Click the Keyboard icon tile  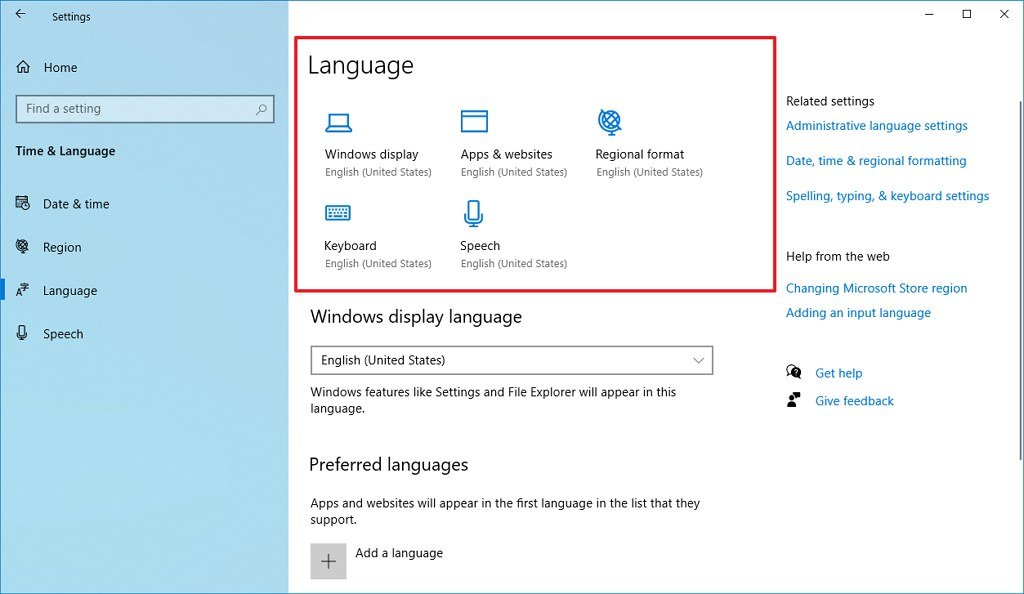338,213
